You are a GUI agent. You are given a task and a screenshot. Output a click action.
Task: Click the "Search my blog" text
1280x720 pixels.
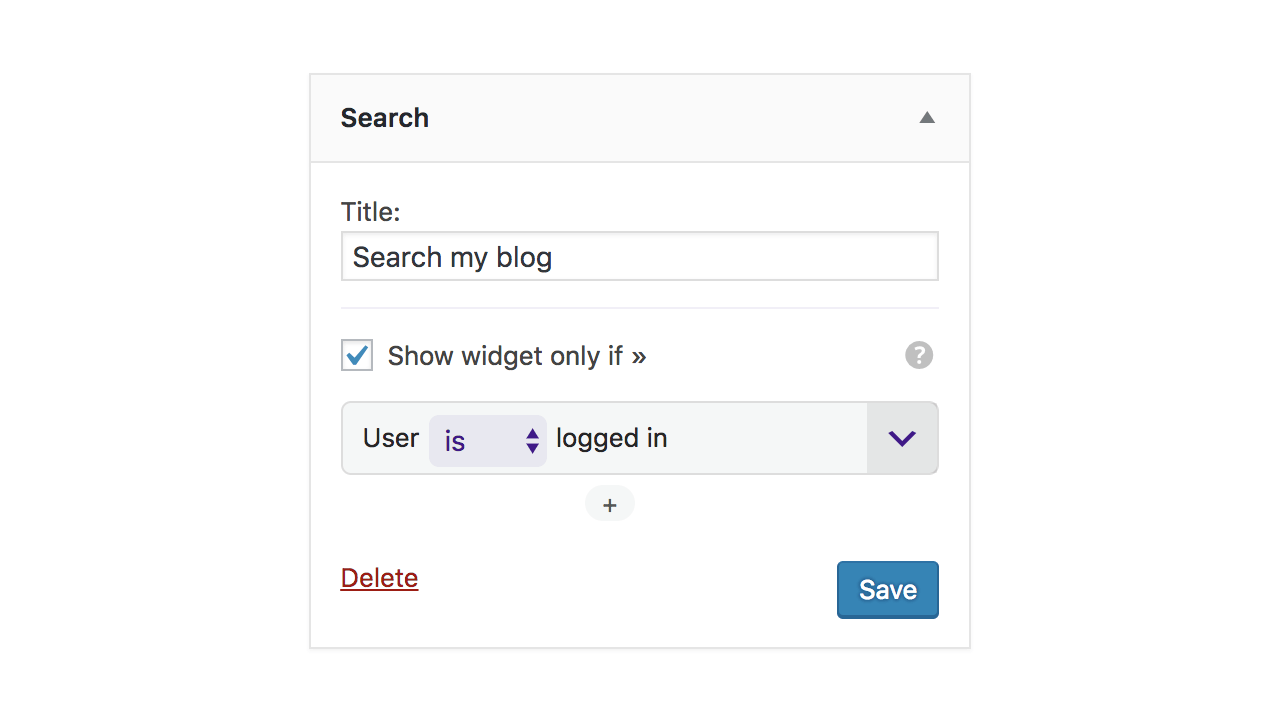point(453,258)
